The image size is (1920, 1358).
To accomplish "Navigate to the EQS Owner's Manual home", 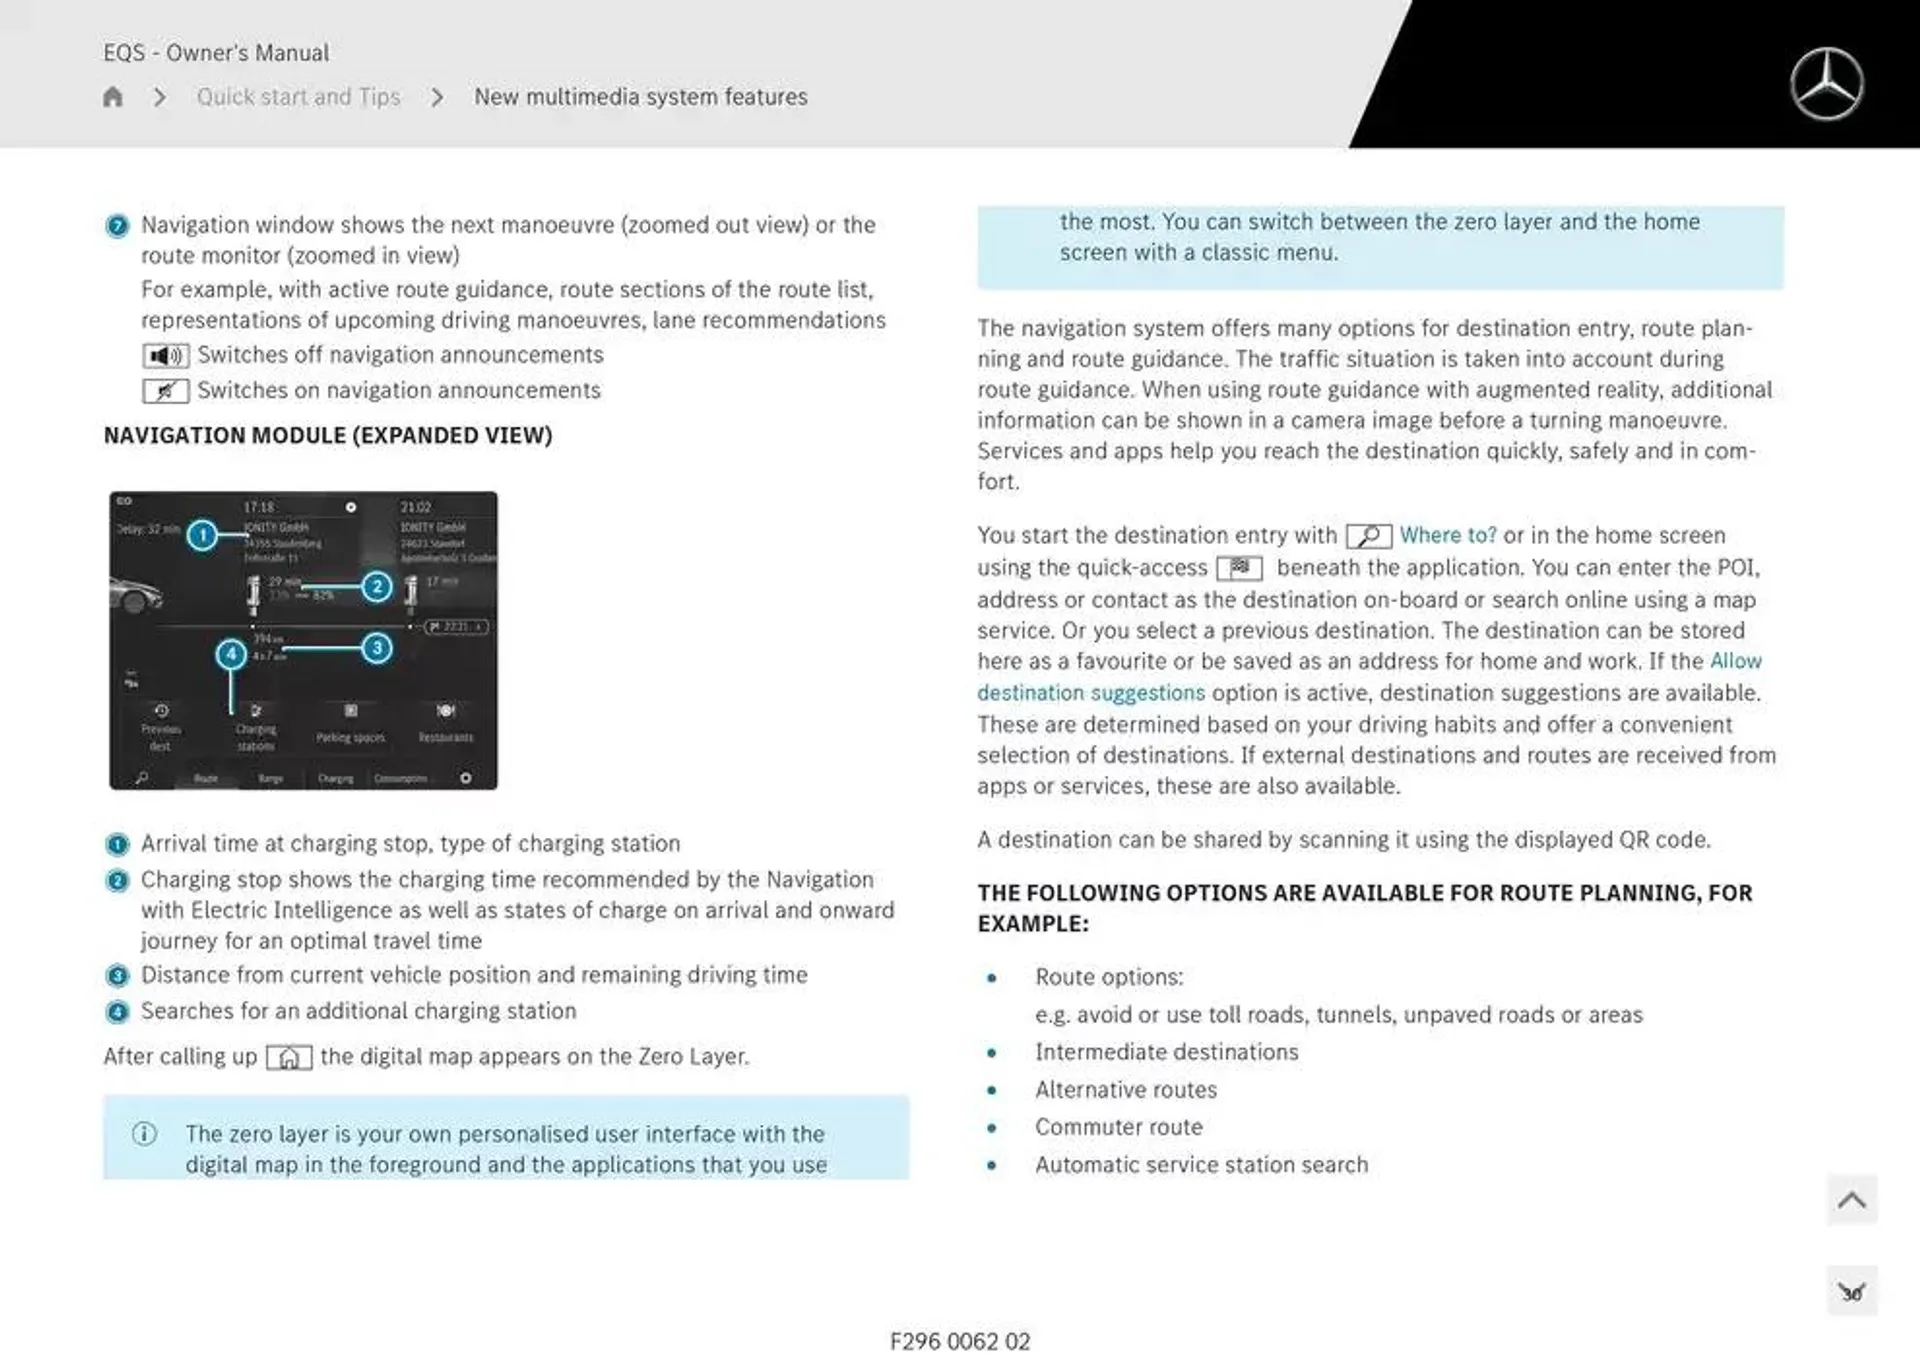I will (x=113, y=97).
